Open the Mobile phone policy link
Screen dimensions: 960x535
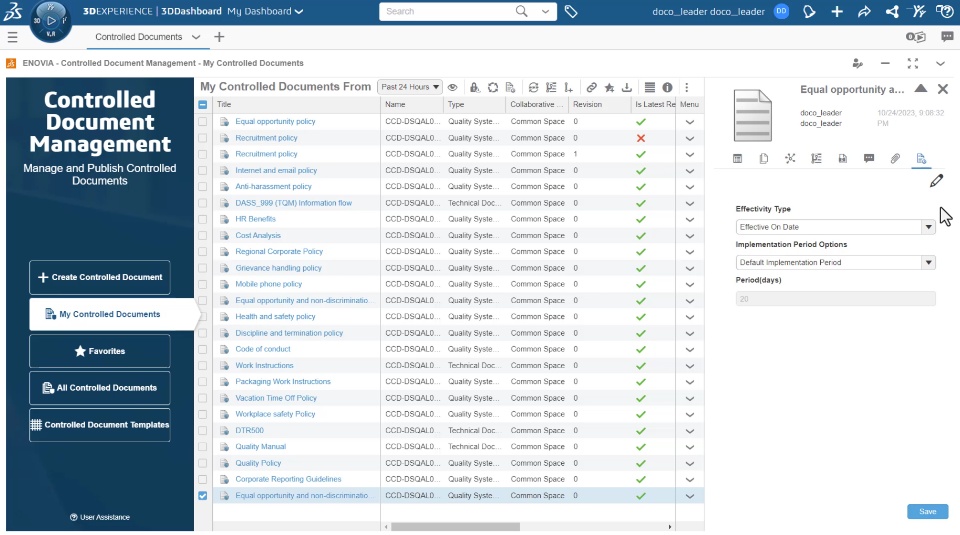tap(269, 284)
